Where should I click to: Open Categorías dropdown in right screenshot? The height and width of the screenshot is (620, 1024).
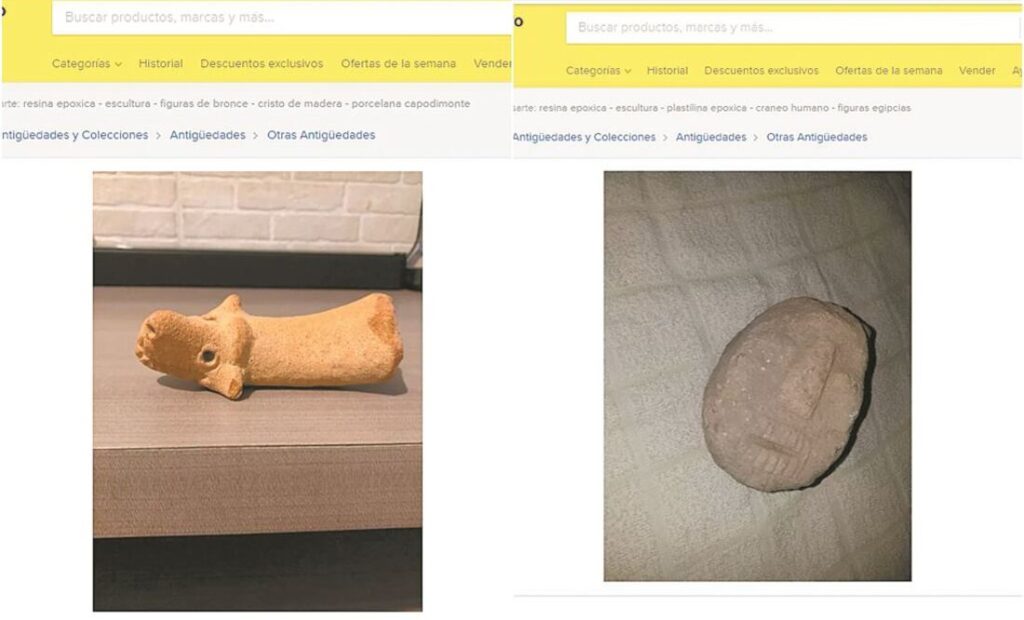click(598, 71)
